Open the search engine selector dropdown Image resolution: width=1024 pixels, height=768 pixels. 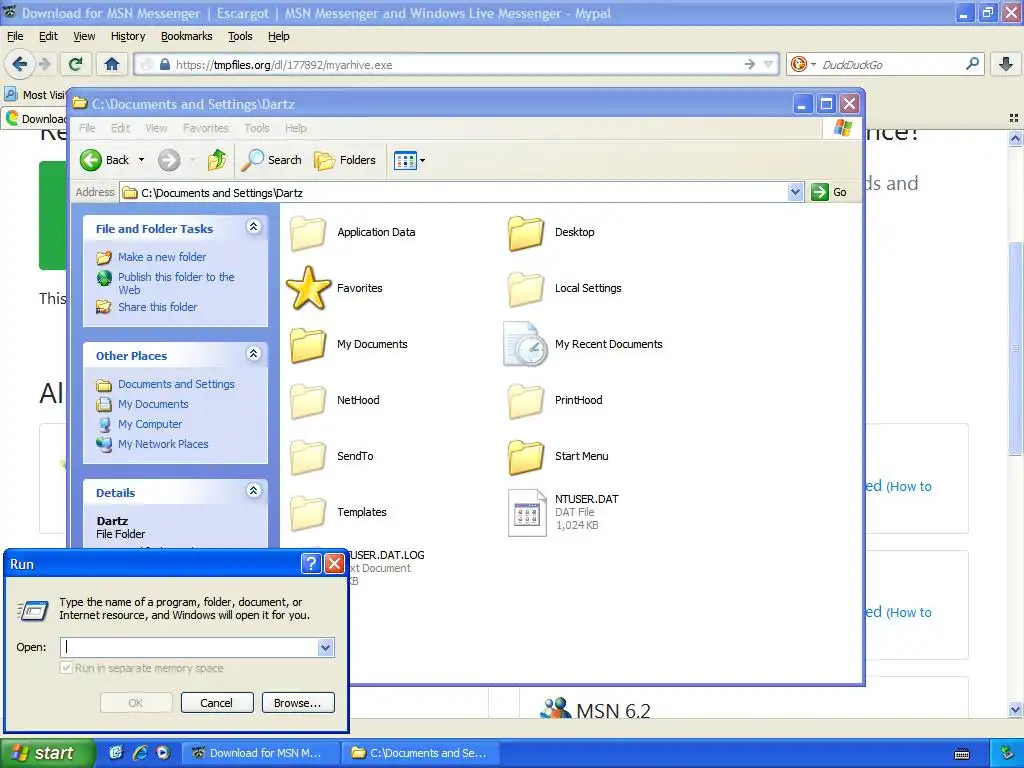click(x=813, y=64)
